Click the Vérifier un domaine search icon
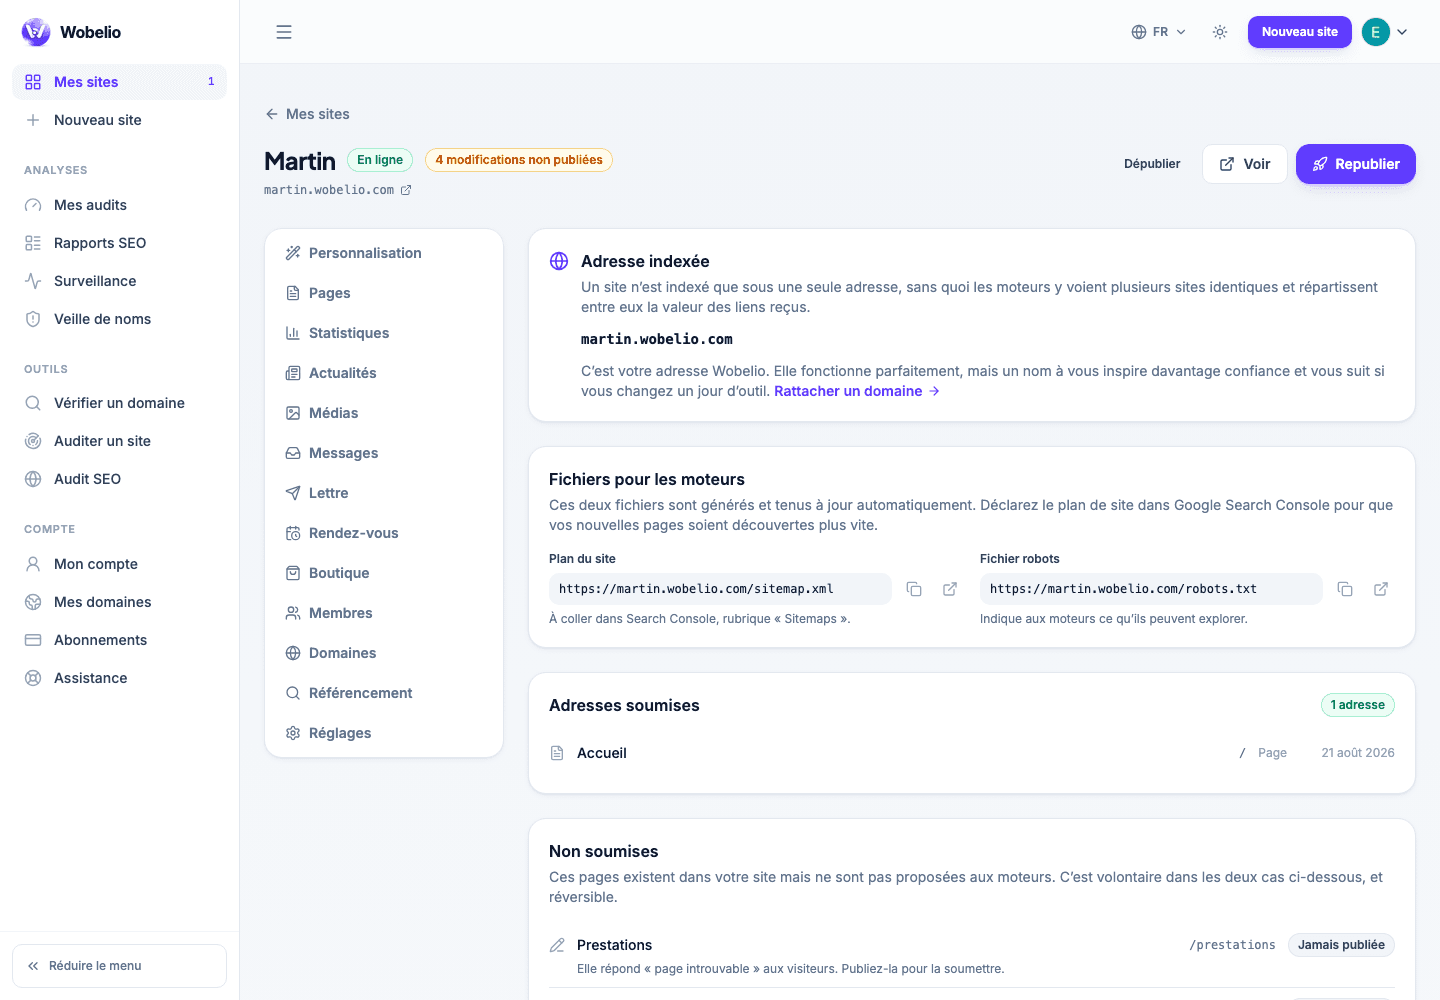Viewport: 1440px width, 1000px height. coord(33,403)
